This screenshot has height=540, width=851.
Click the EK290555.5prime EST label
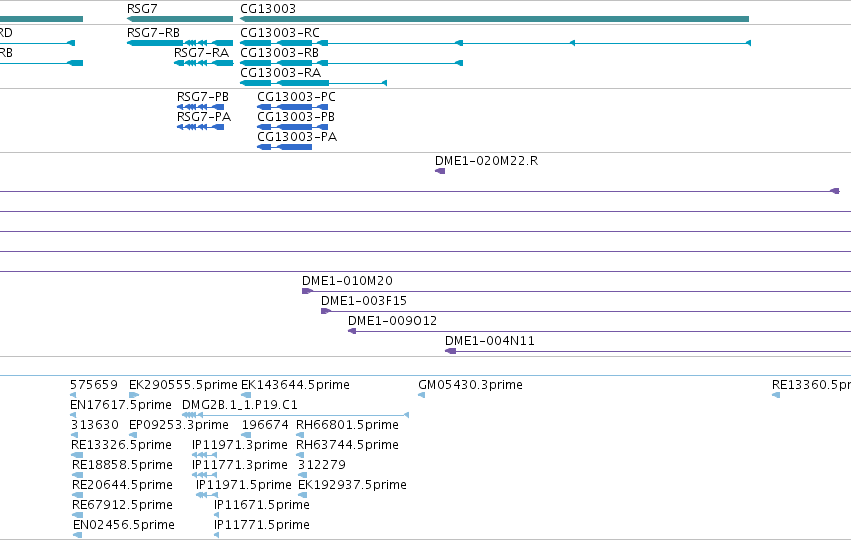pos(183,385)
